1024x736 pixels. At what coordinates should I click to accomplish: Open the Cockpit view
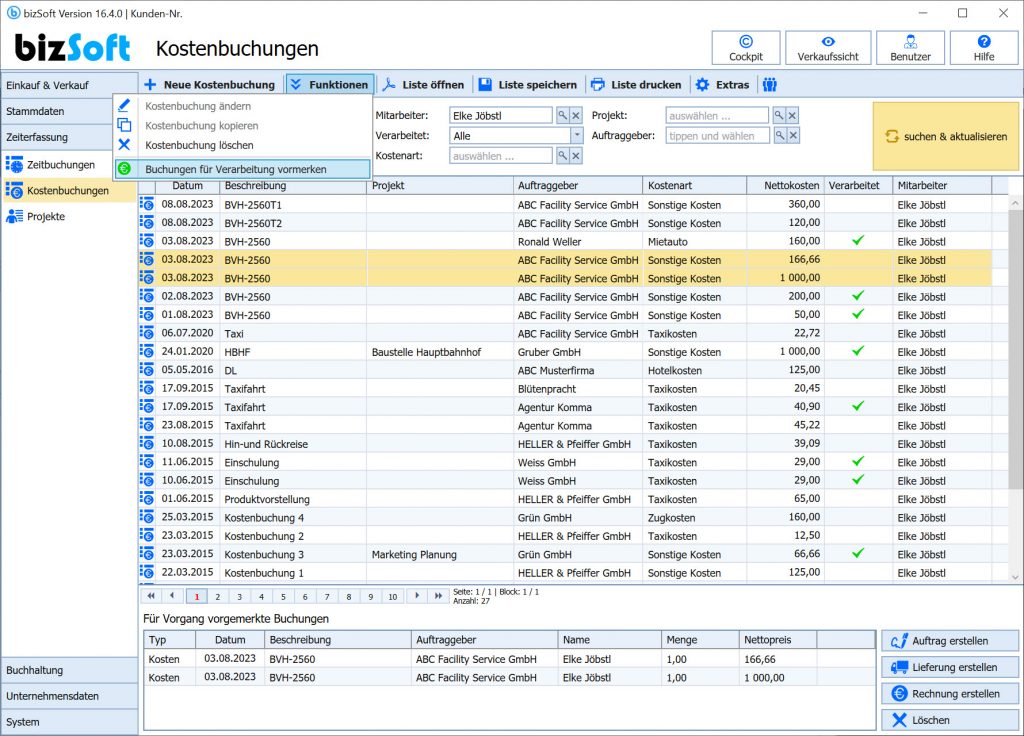click(x=745, y=48)
